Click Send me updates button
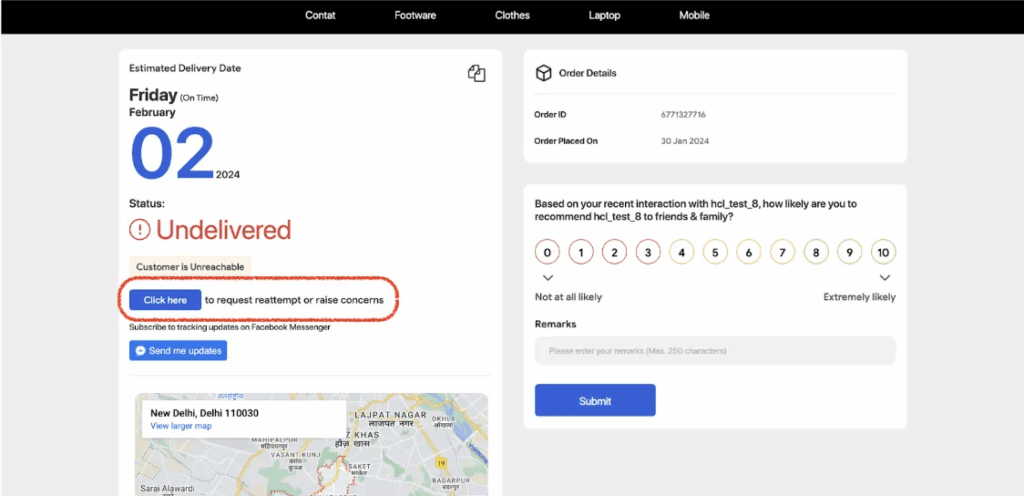Image resolution: width=1024 pixels, height=496 pixels. coord(178,351)
